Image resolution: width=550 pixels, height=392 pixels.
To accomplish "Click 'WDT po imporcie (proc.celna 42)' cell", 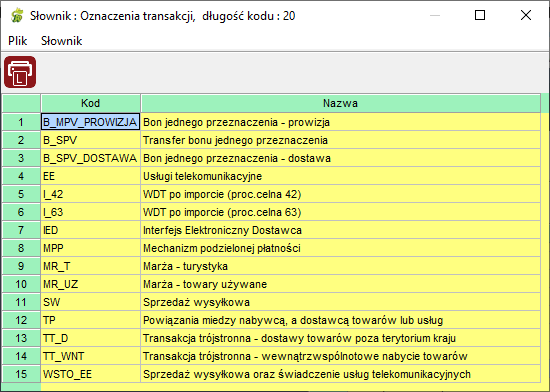I will point(340,194).
